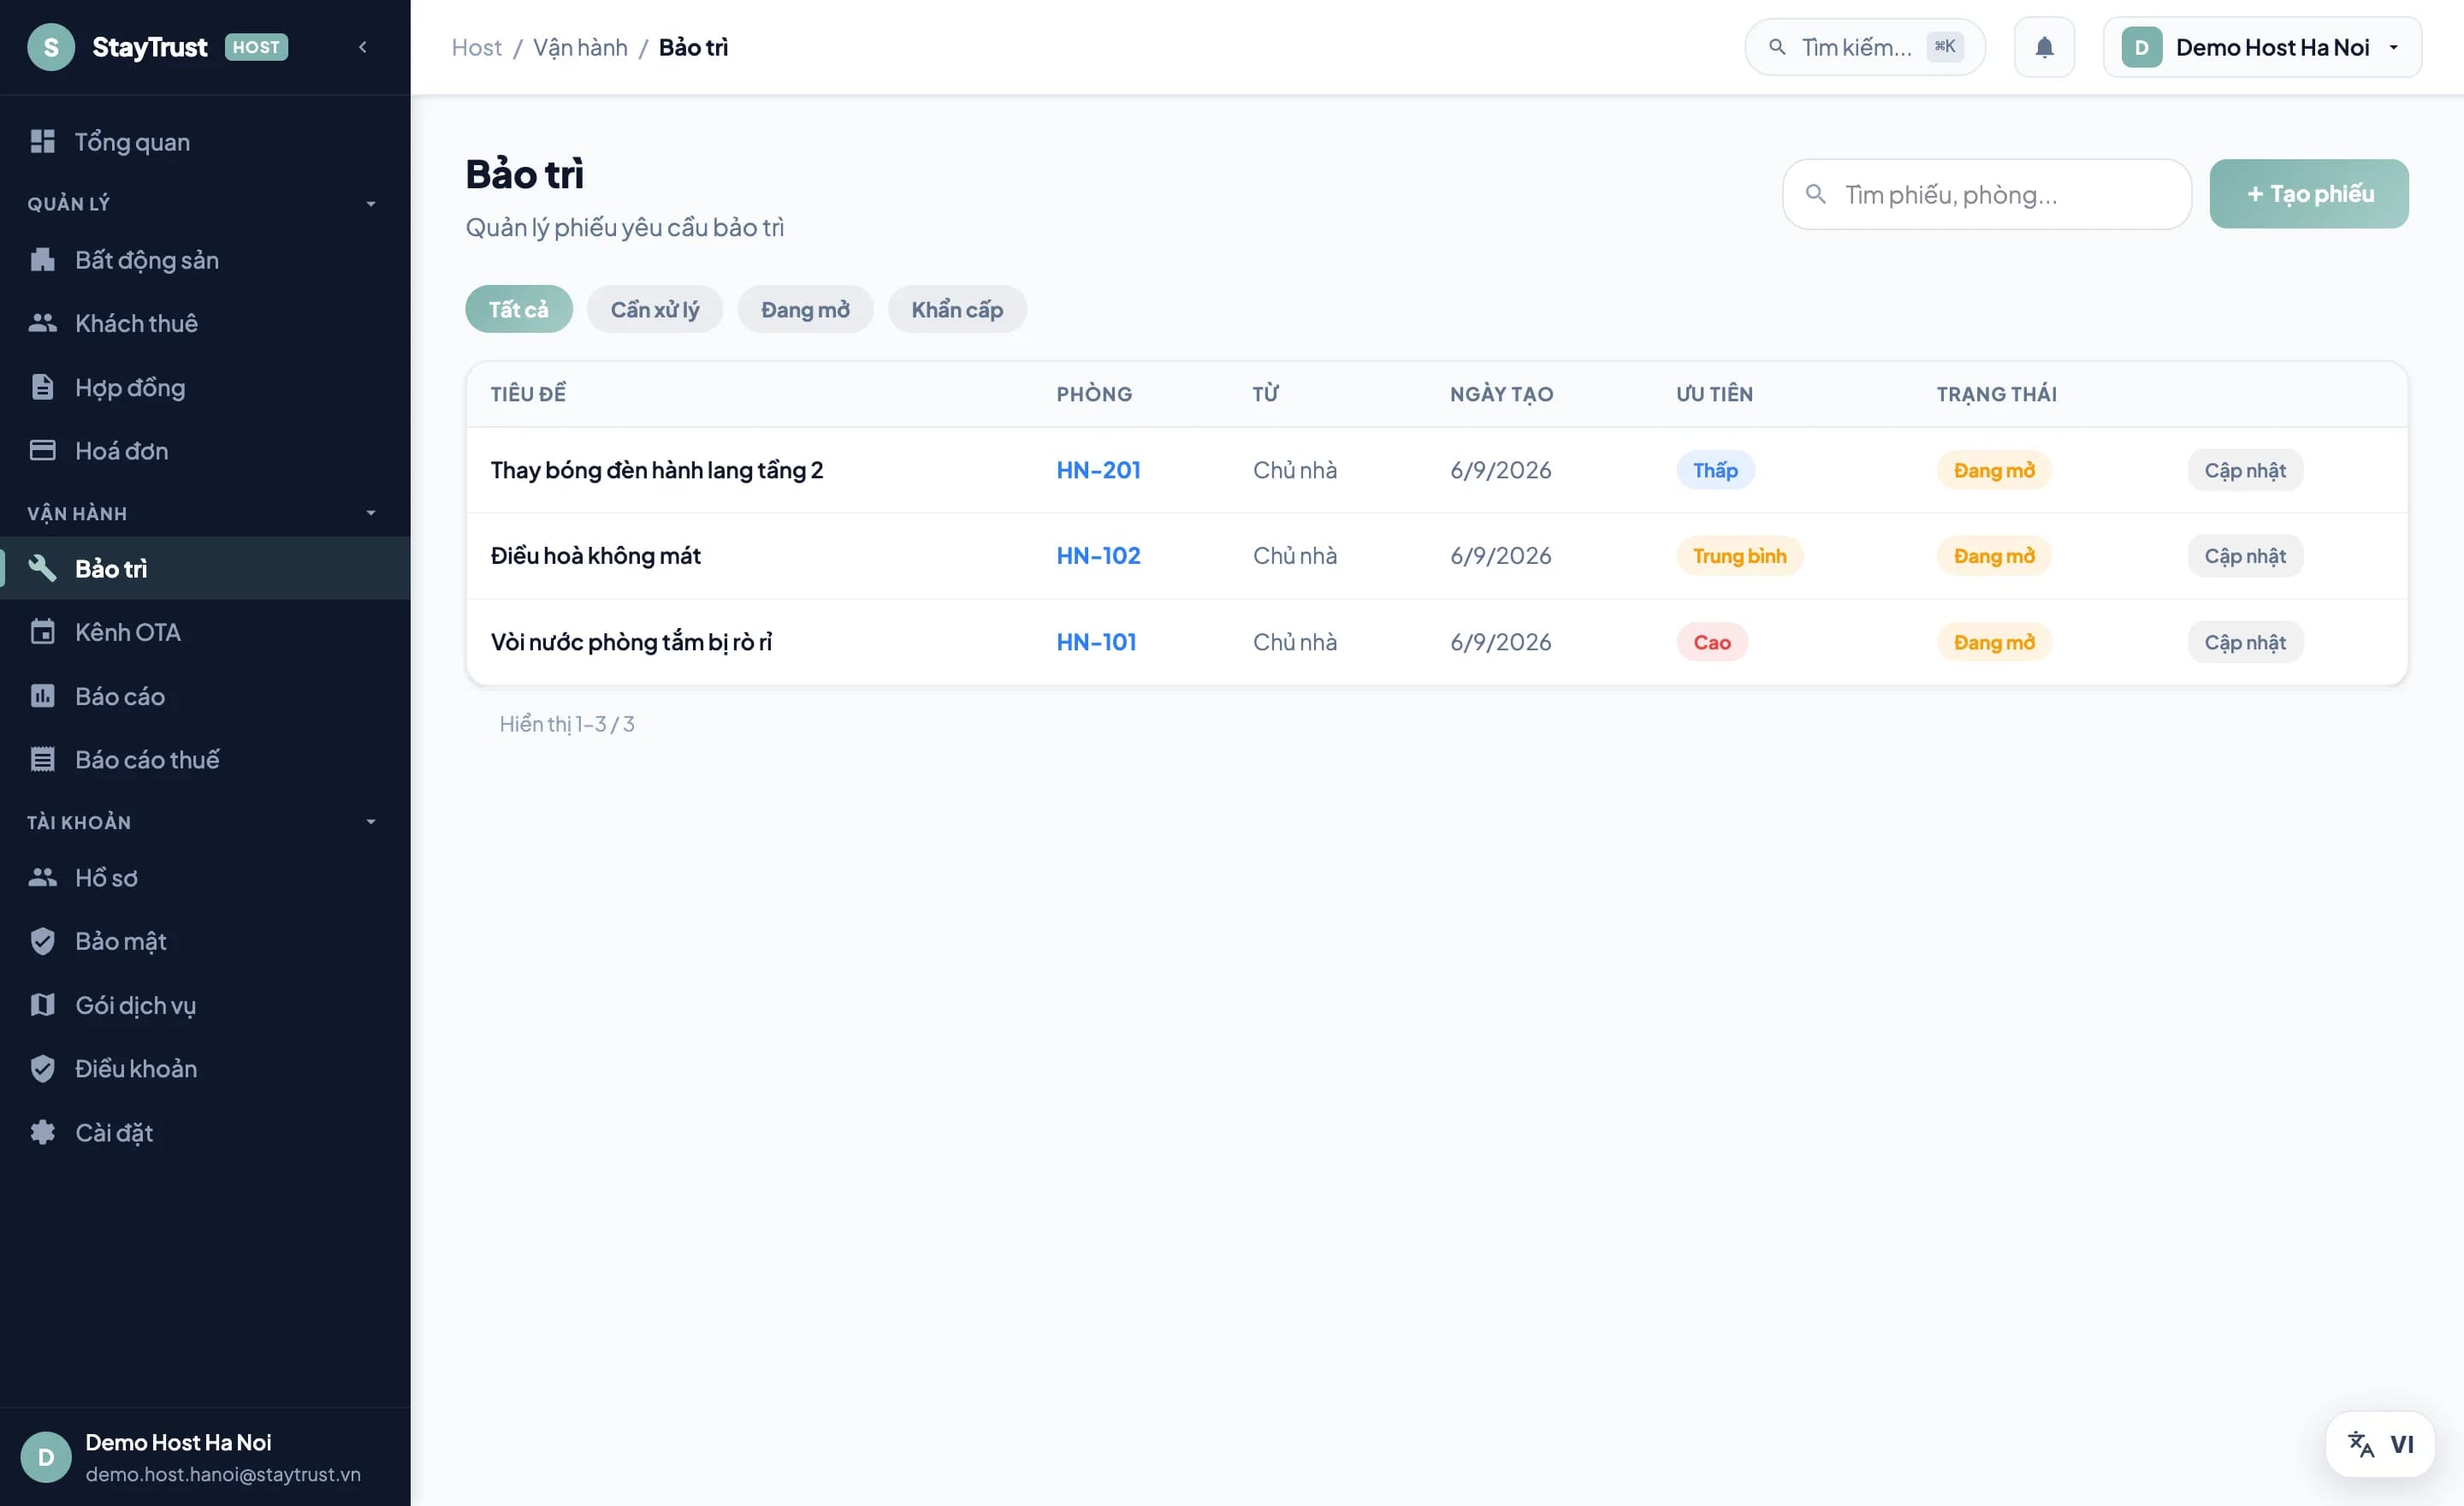Open Báo cáo chart icon

42,696
